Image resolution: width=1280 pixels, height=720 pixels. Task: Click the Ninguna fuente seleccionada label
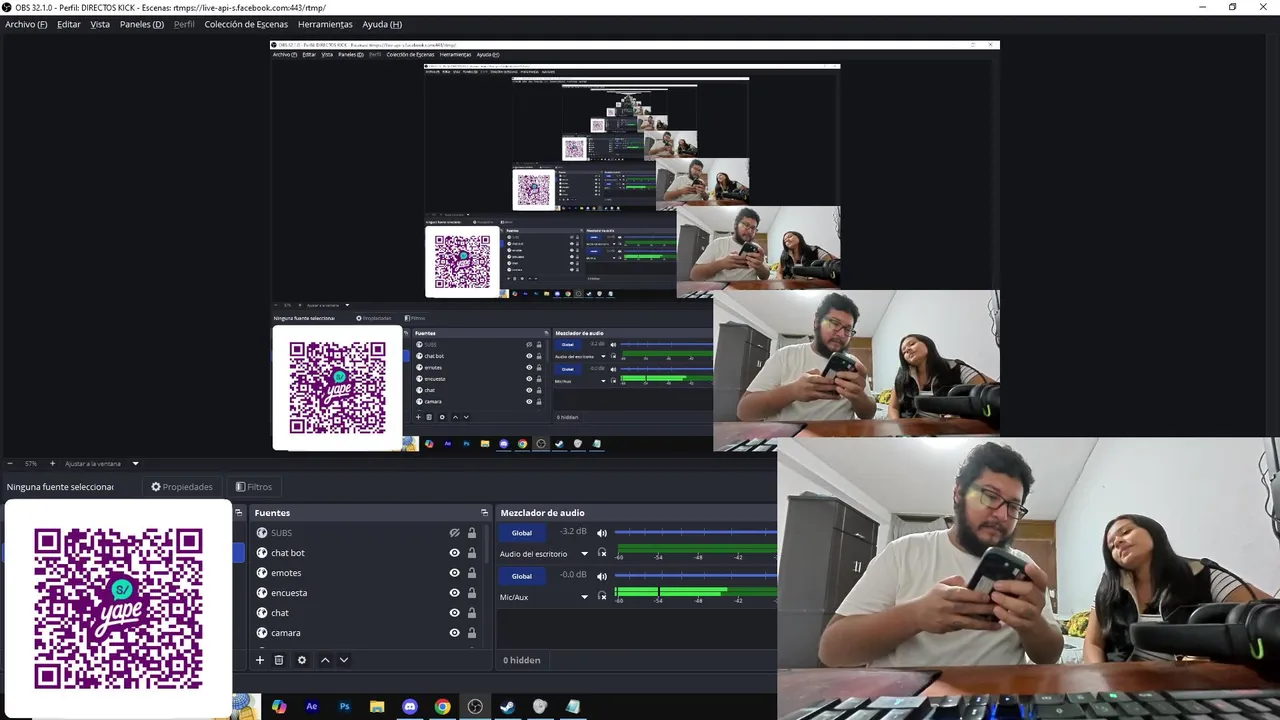click(60, 487)
